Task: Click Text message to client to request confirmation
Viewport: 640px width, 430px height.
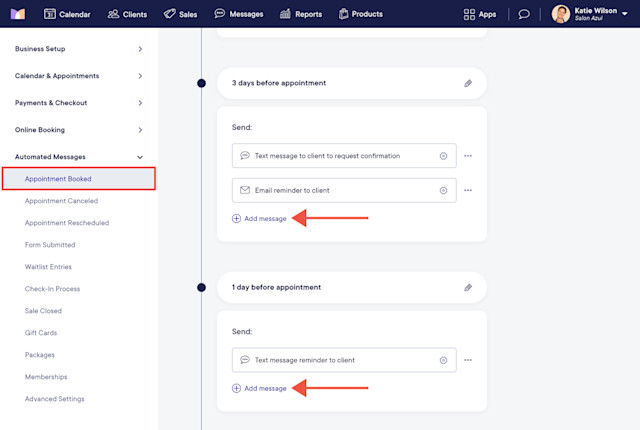Action: pos(344,156)
